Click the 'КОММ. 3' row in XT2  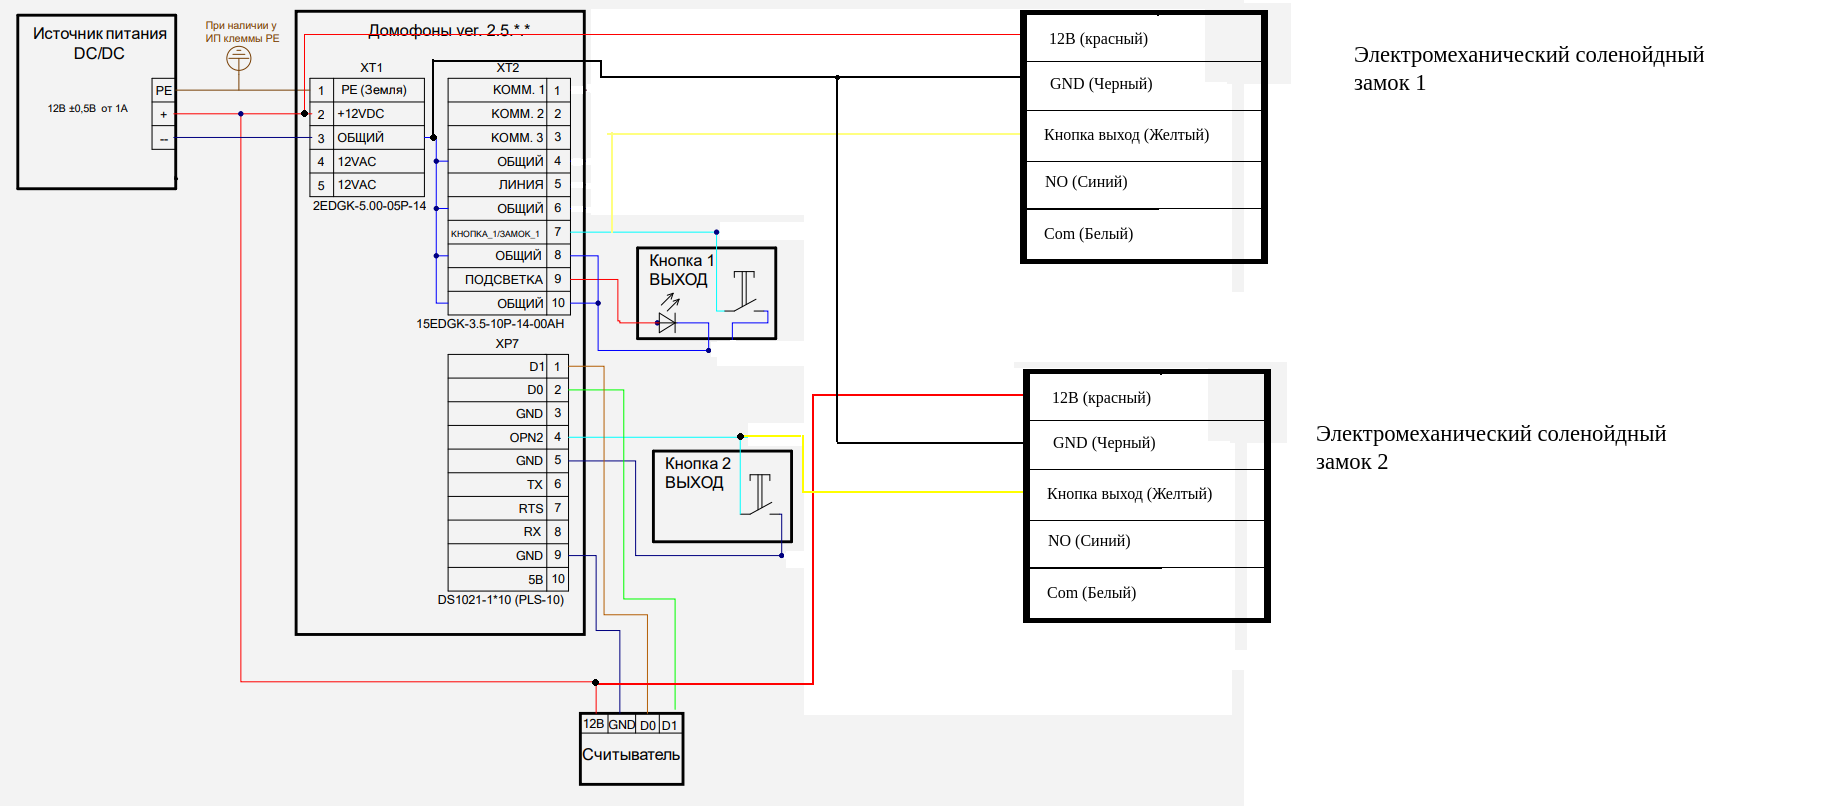point(509,138)
